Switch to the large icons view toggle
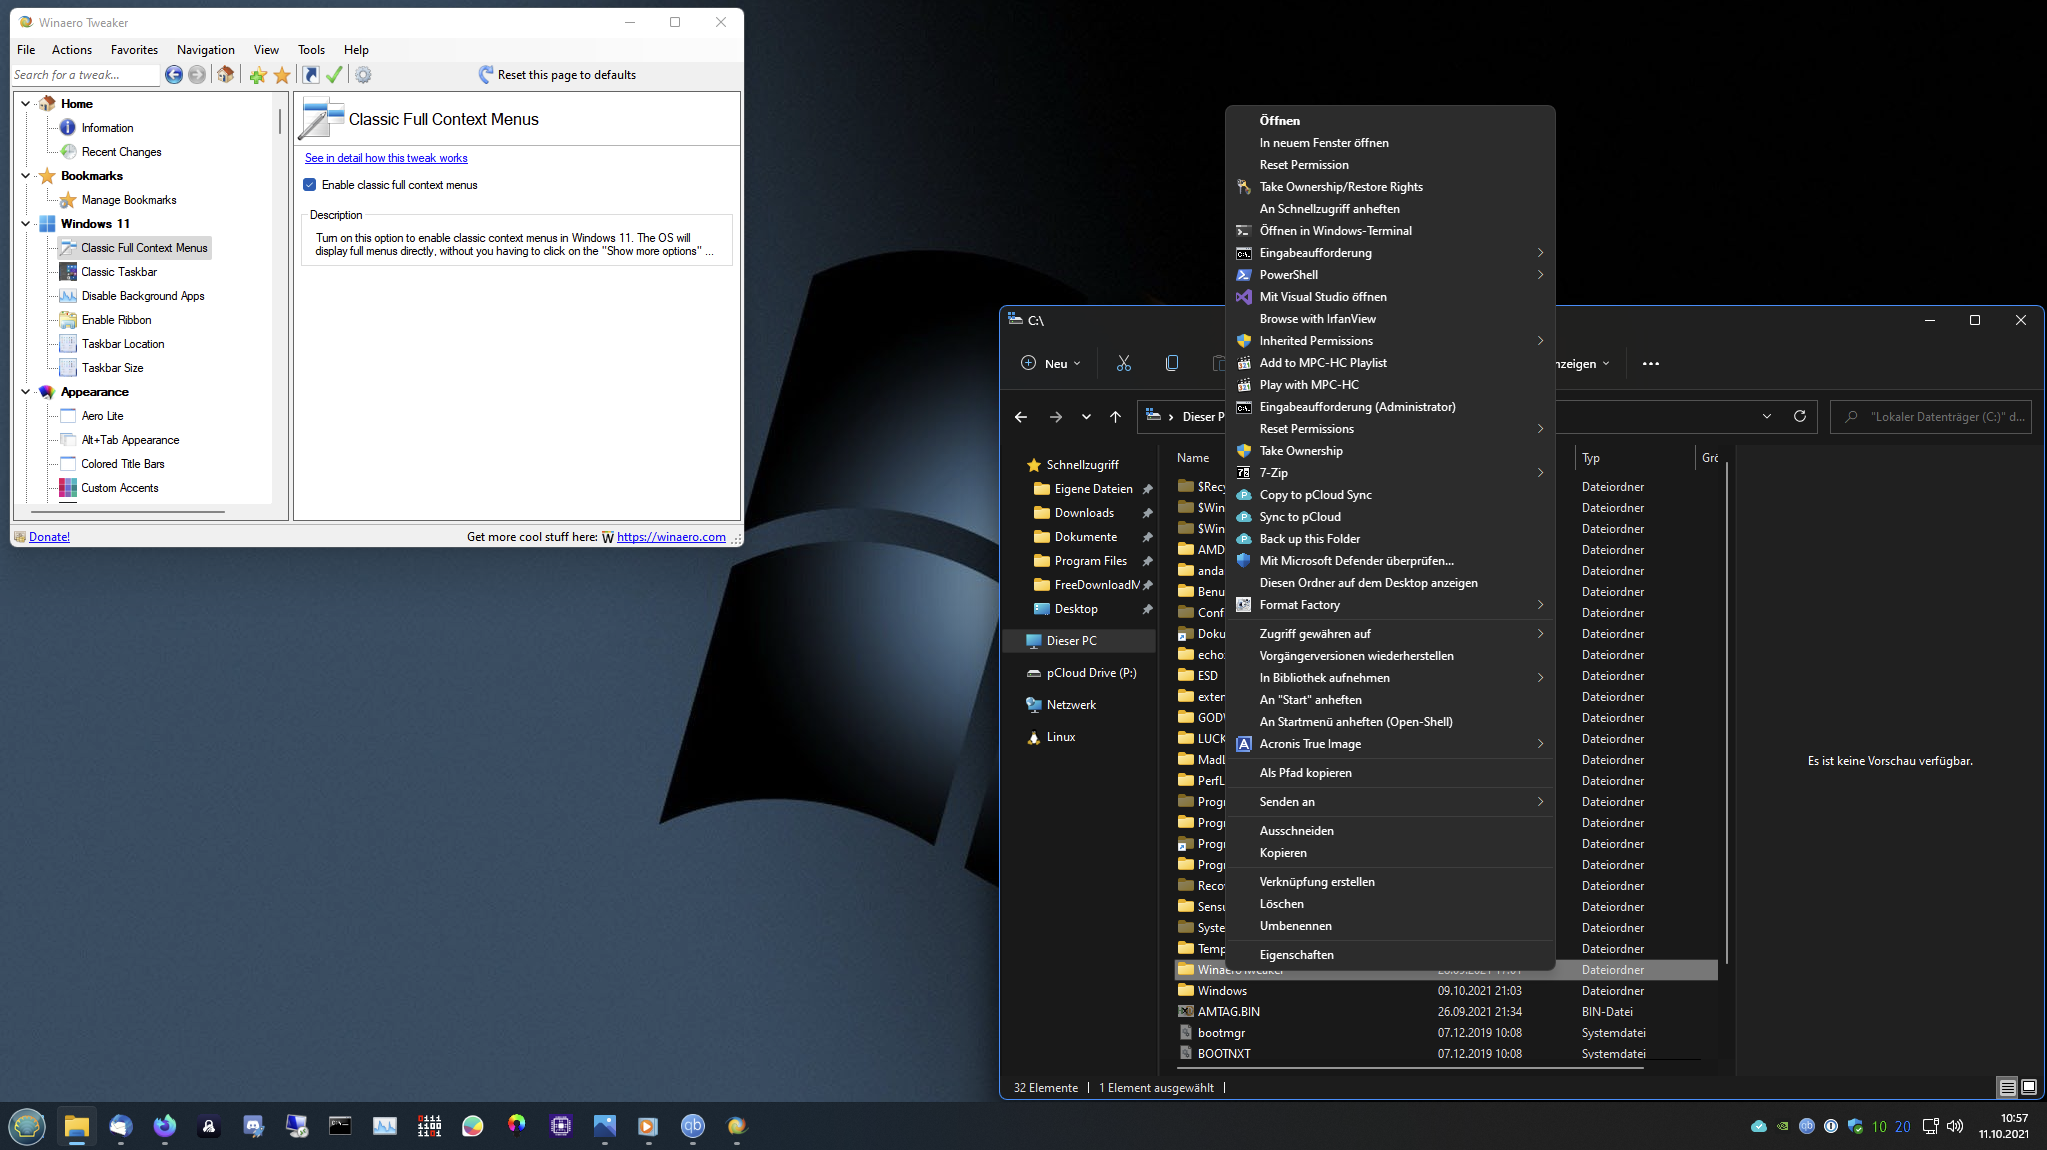 click(x=2029, y=1087)
